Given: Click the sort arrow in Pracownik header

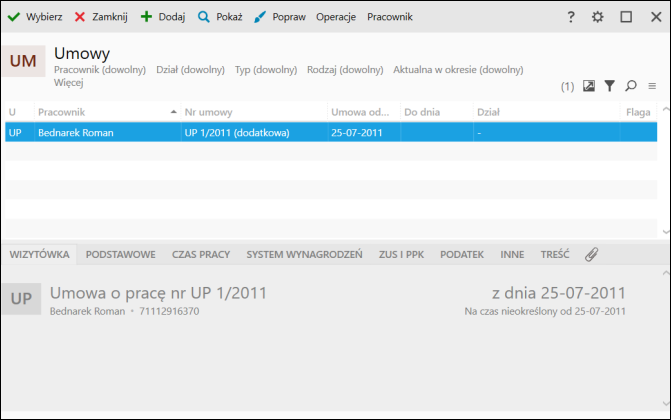Looking at the screenshot, I should pyautogui.click(x=173, y=112).
